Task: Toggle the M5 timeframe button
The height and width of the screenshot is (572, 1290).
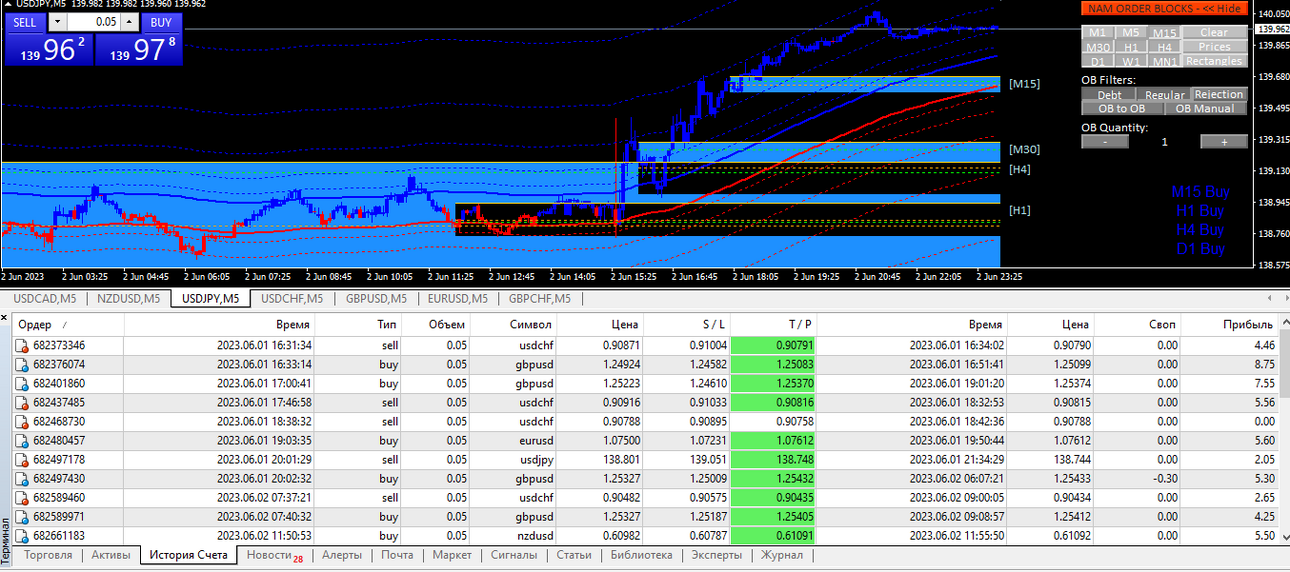Action: coord(1130,32)
